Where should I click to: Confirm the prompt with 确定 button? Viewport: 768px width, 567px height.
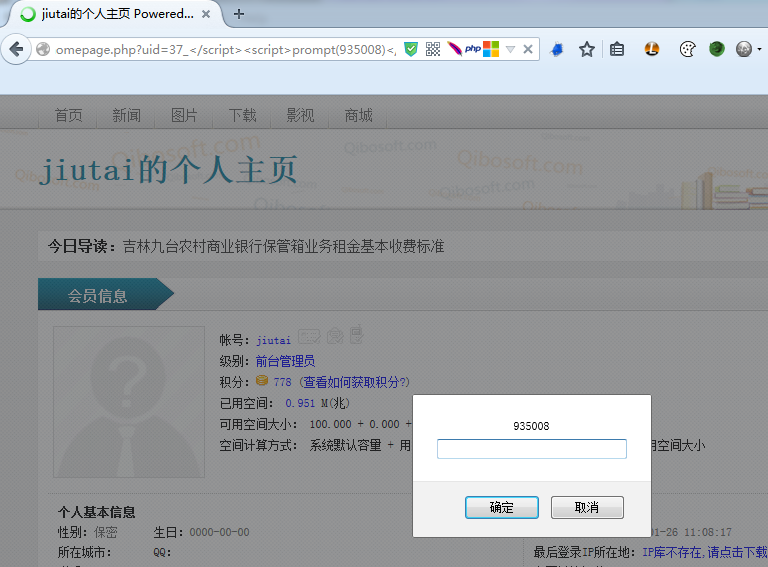tap(502, 507)
